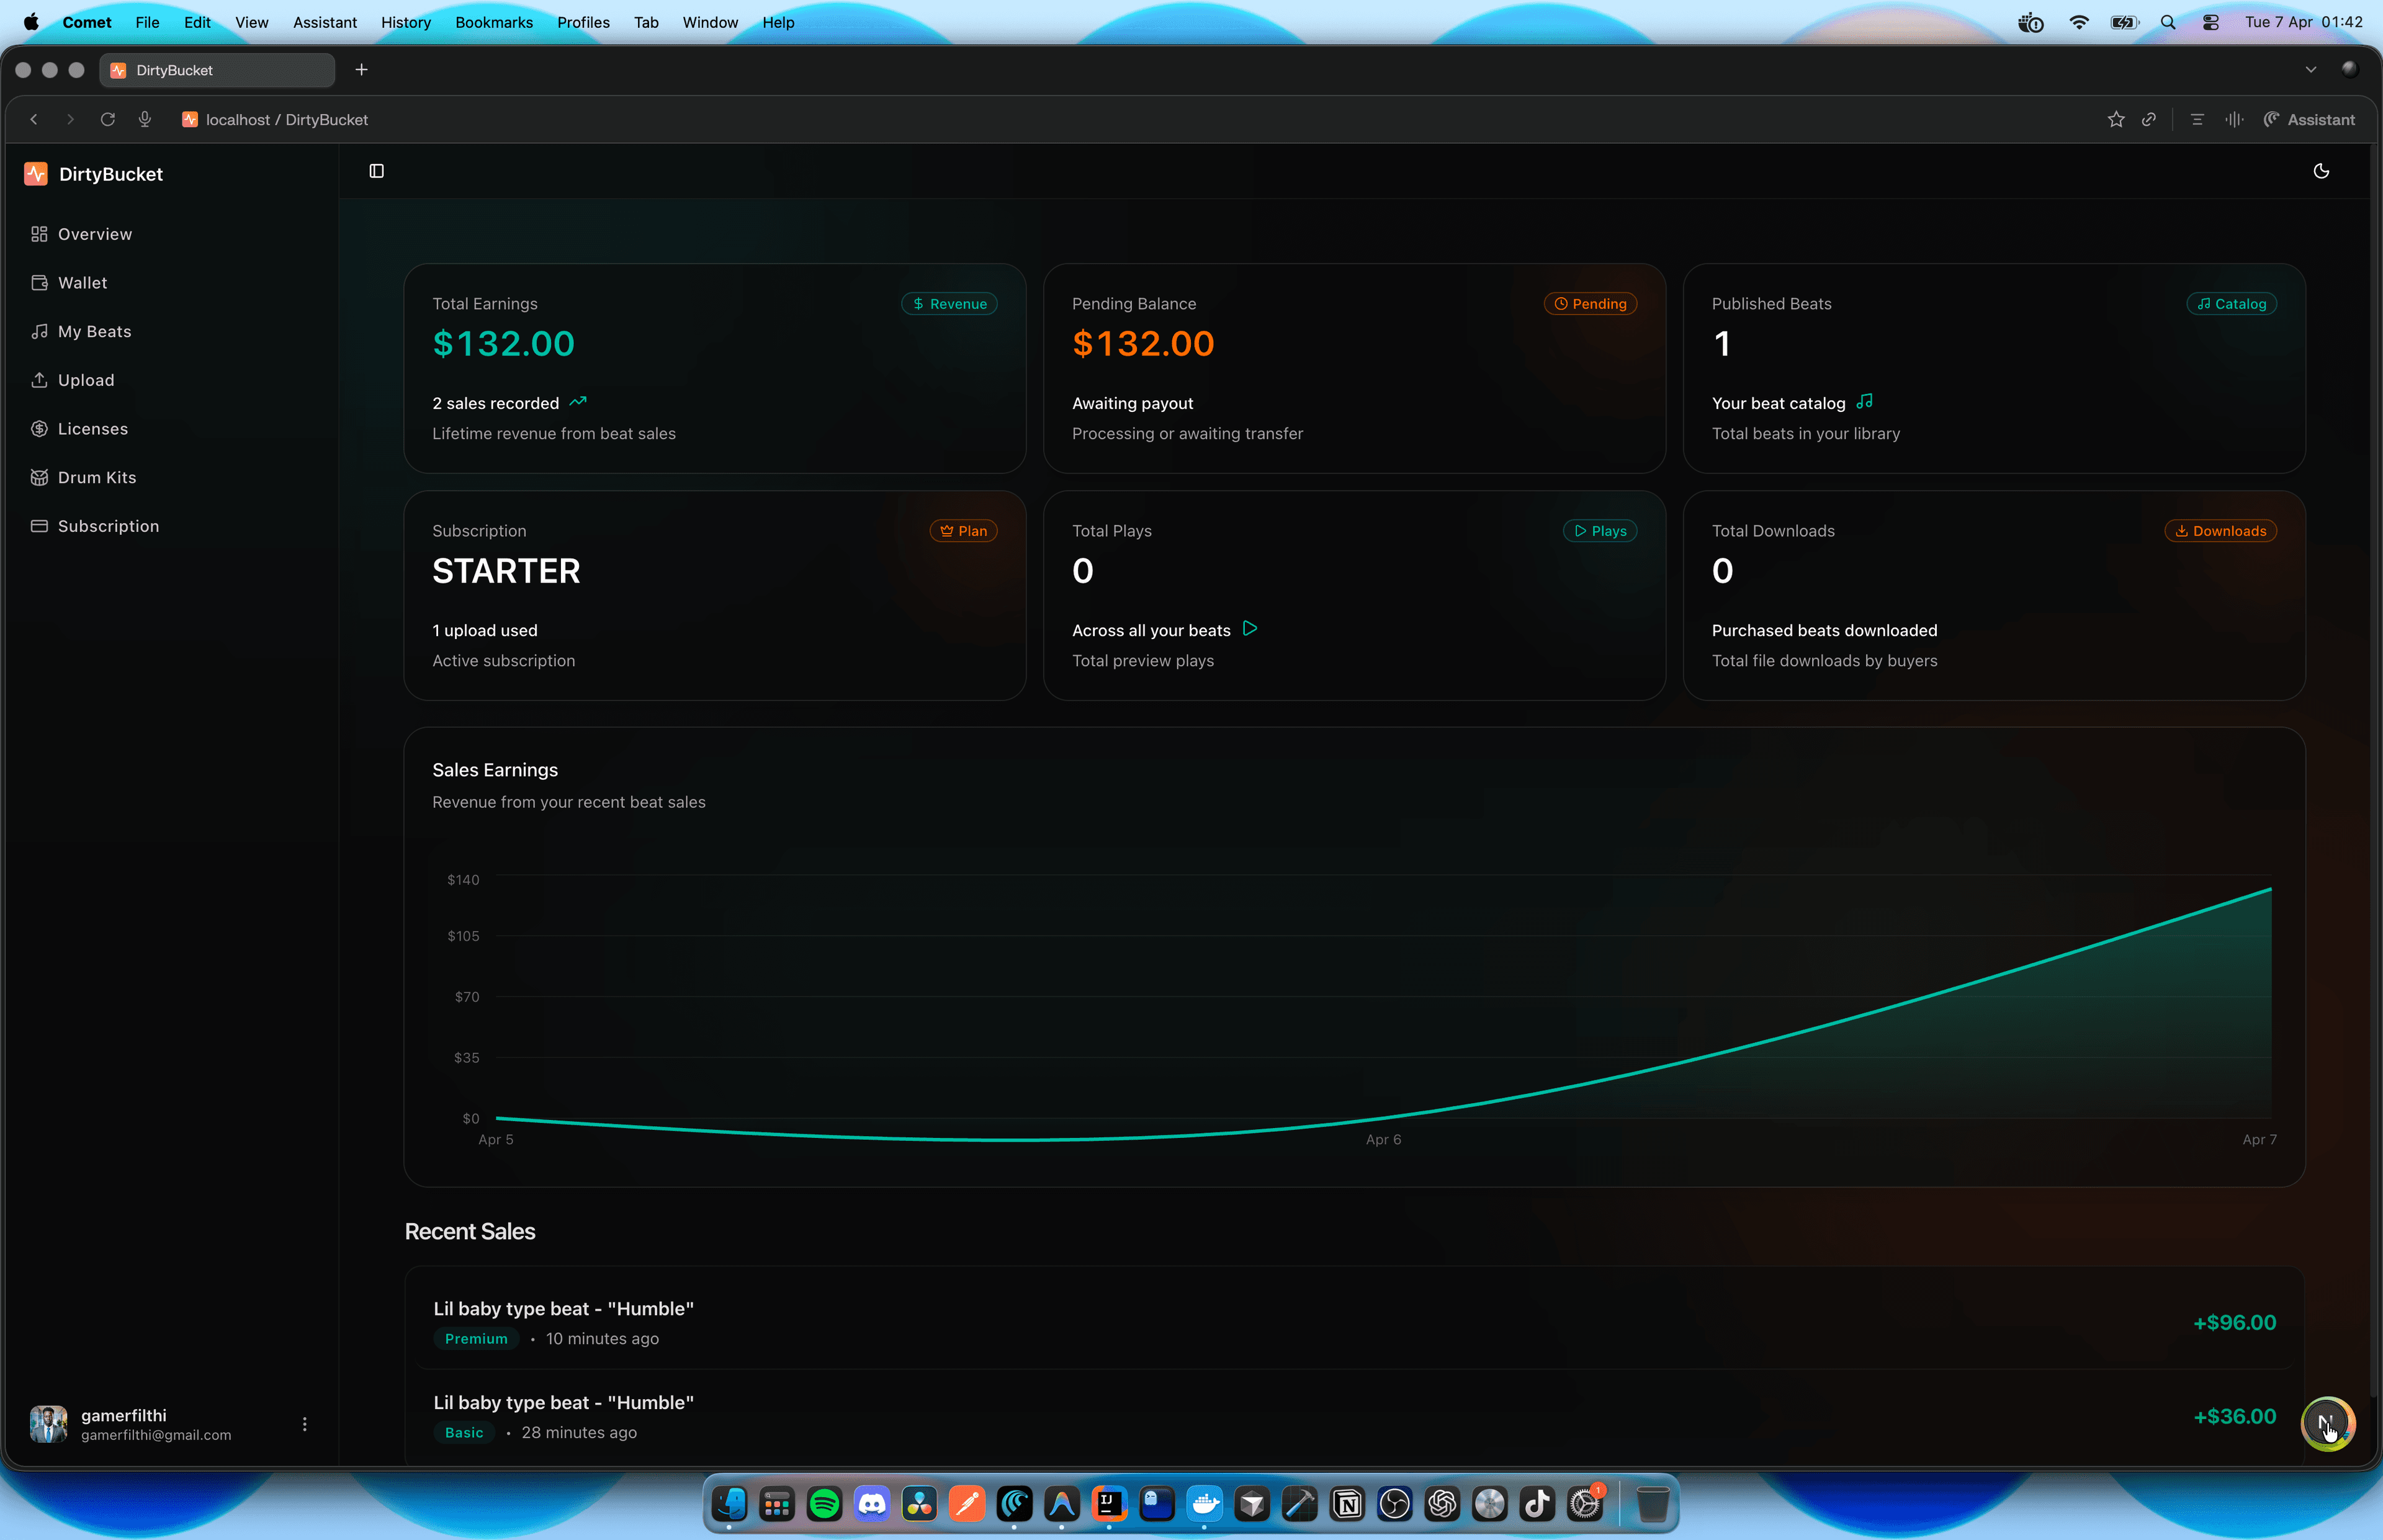Open Discord from the dock

coord(872,1503)
